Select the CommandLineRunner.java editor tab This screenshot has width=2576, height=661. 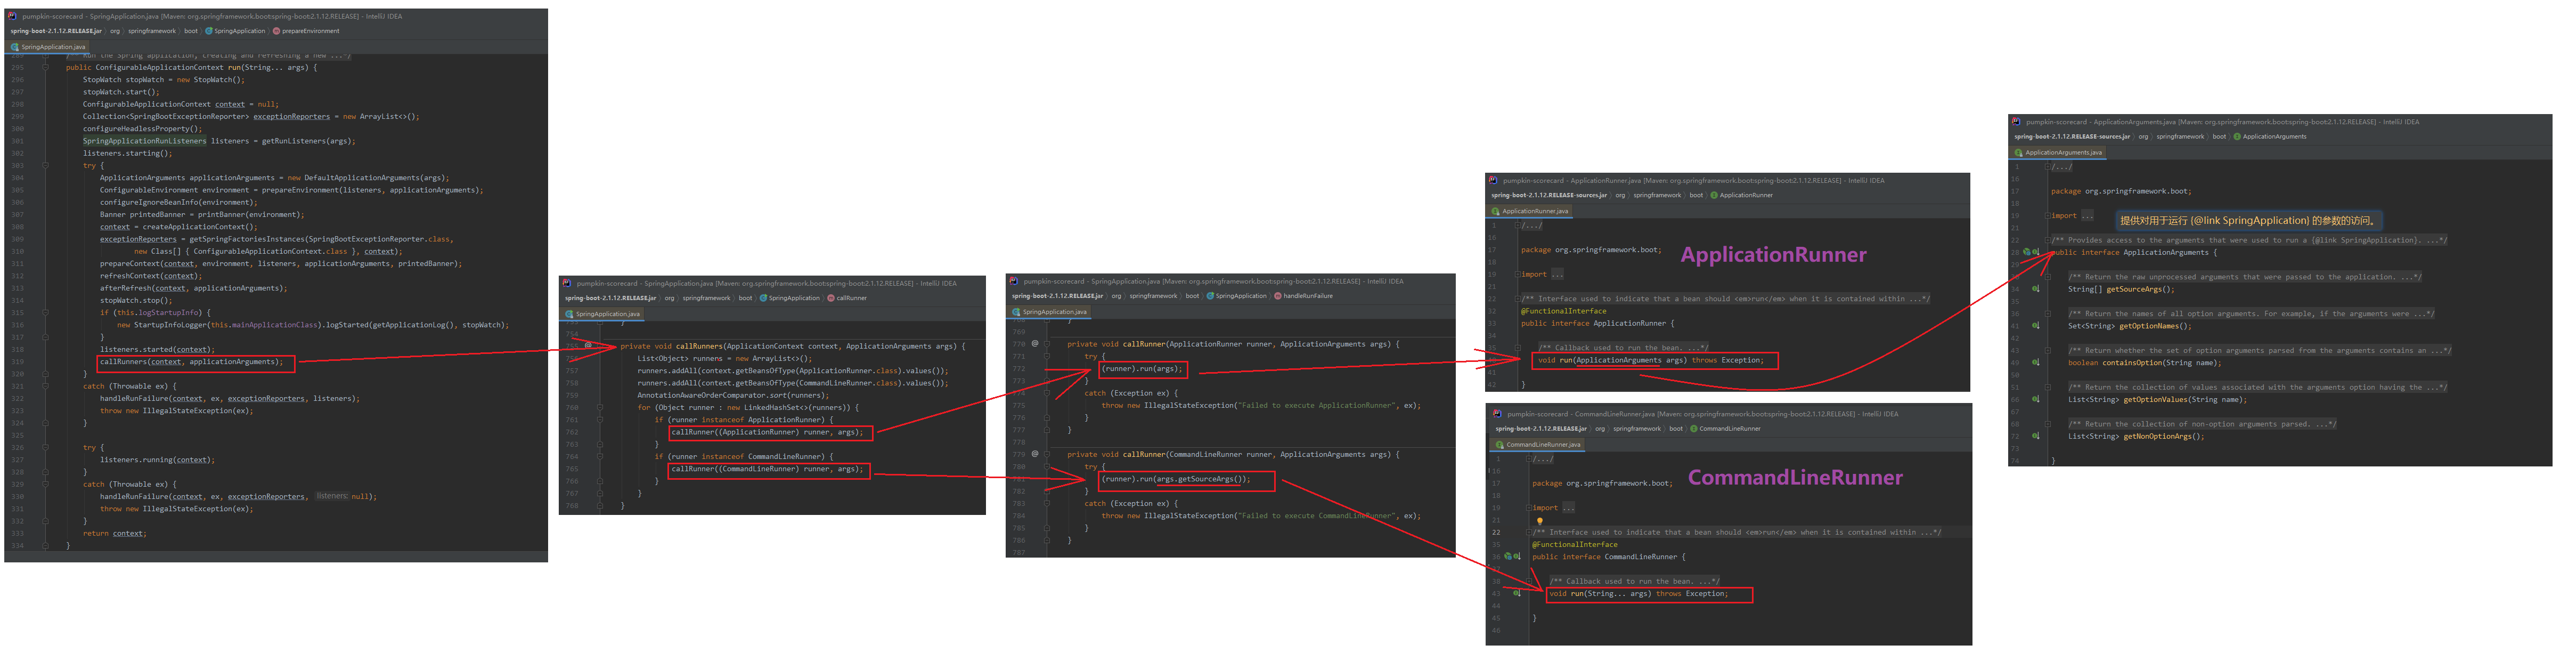coord(1543,445)
